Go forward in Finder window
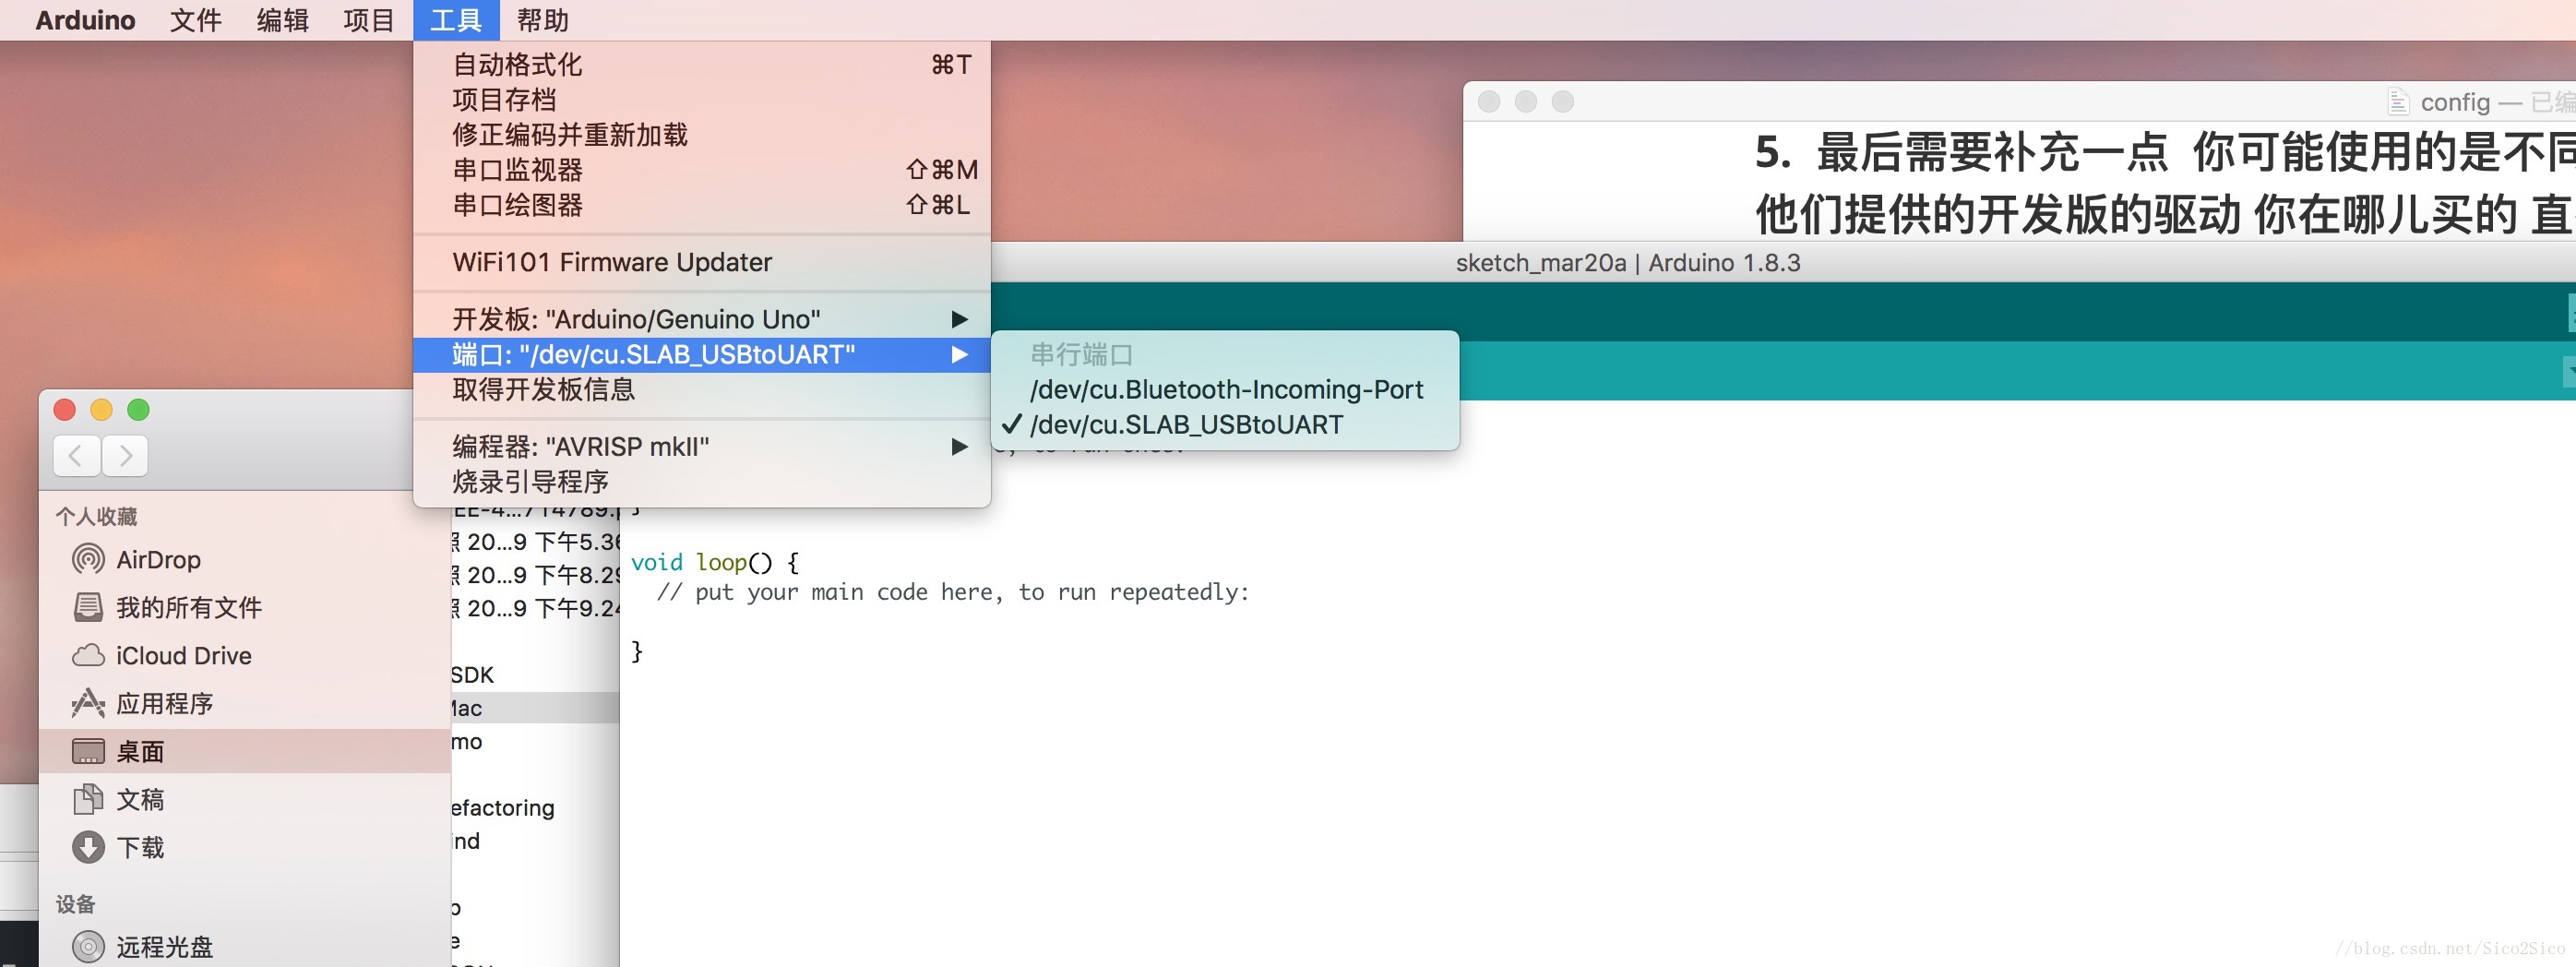Viewport: 2576px width, 967px height. [x=125, y=456]
